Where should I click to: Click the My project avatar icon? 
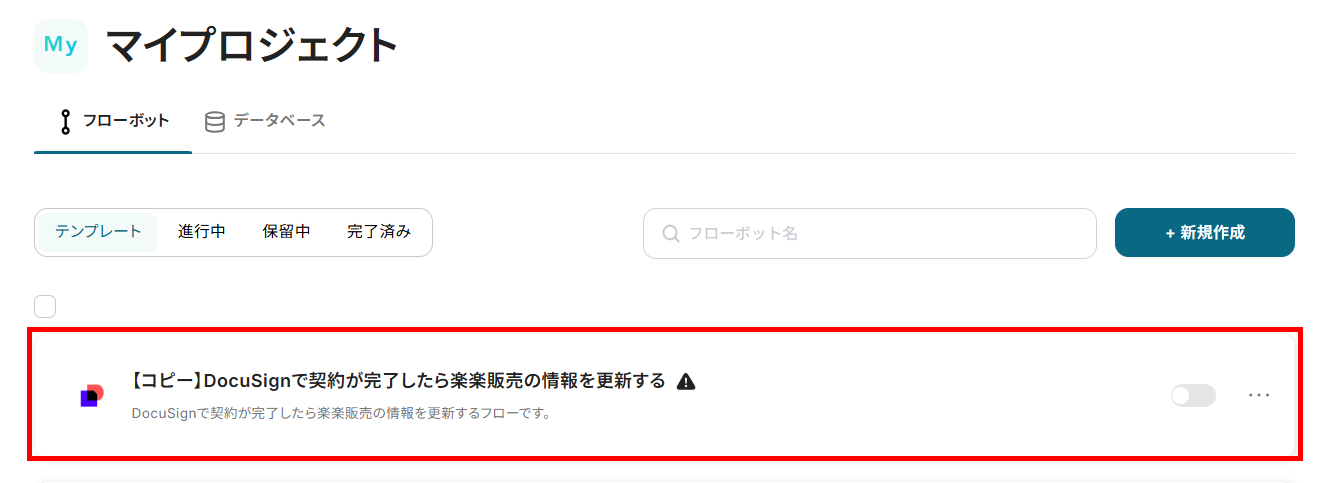coord(61,46)
